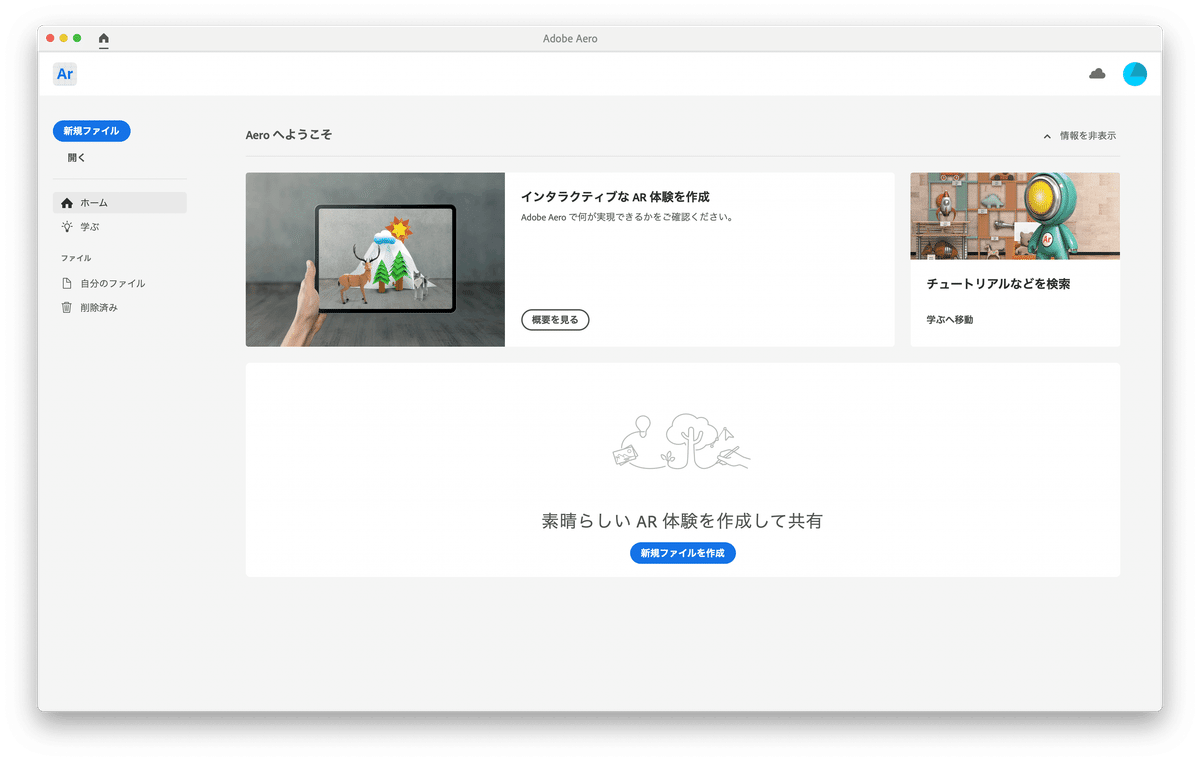Click the document icon next to 自分のファイル
1200x761 pixels.
coord(67,283)
